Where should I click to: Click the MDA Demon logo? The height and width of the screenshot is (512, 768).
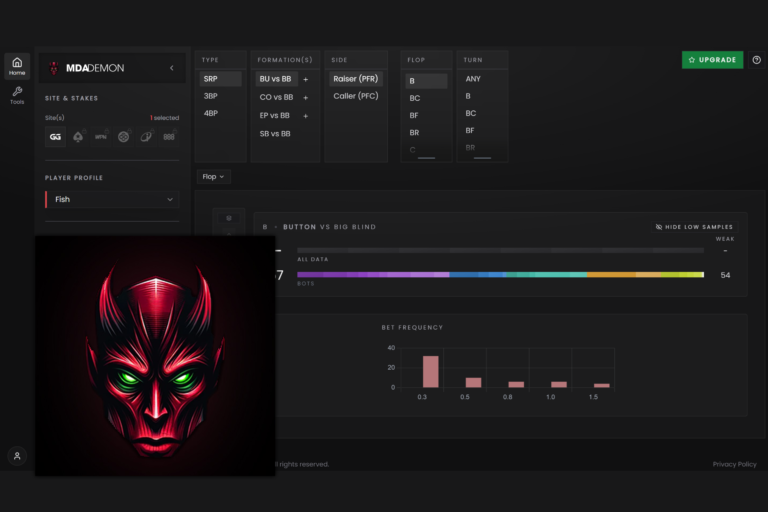coord(87,68)
